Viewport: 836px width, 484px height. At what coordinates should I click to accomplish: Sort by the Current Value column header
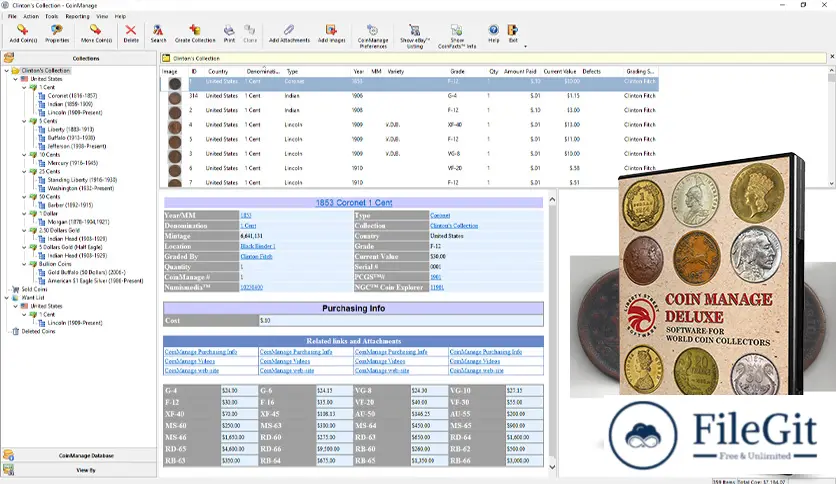560,71
